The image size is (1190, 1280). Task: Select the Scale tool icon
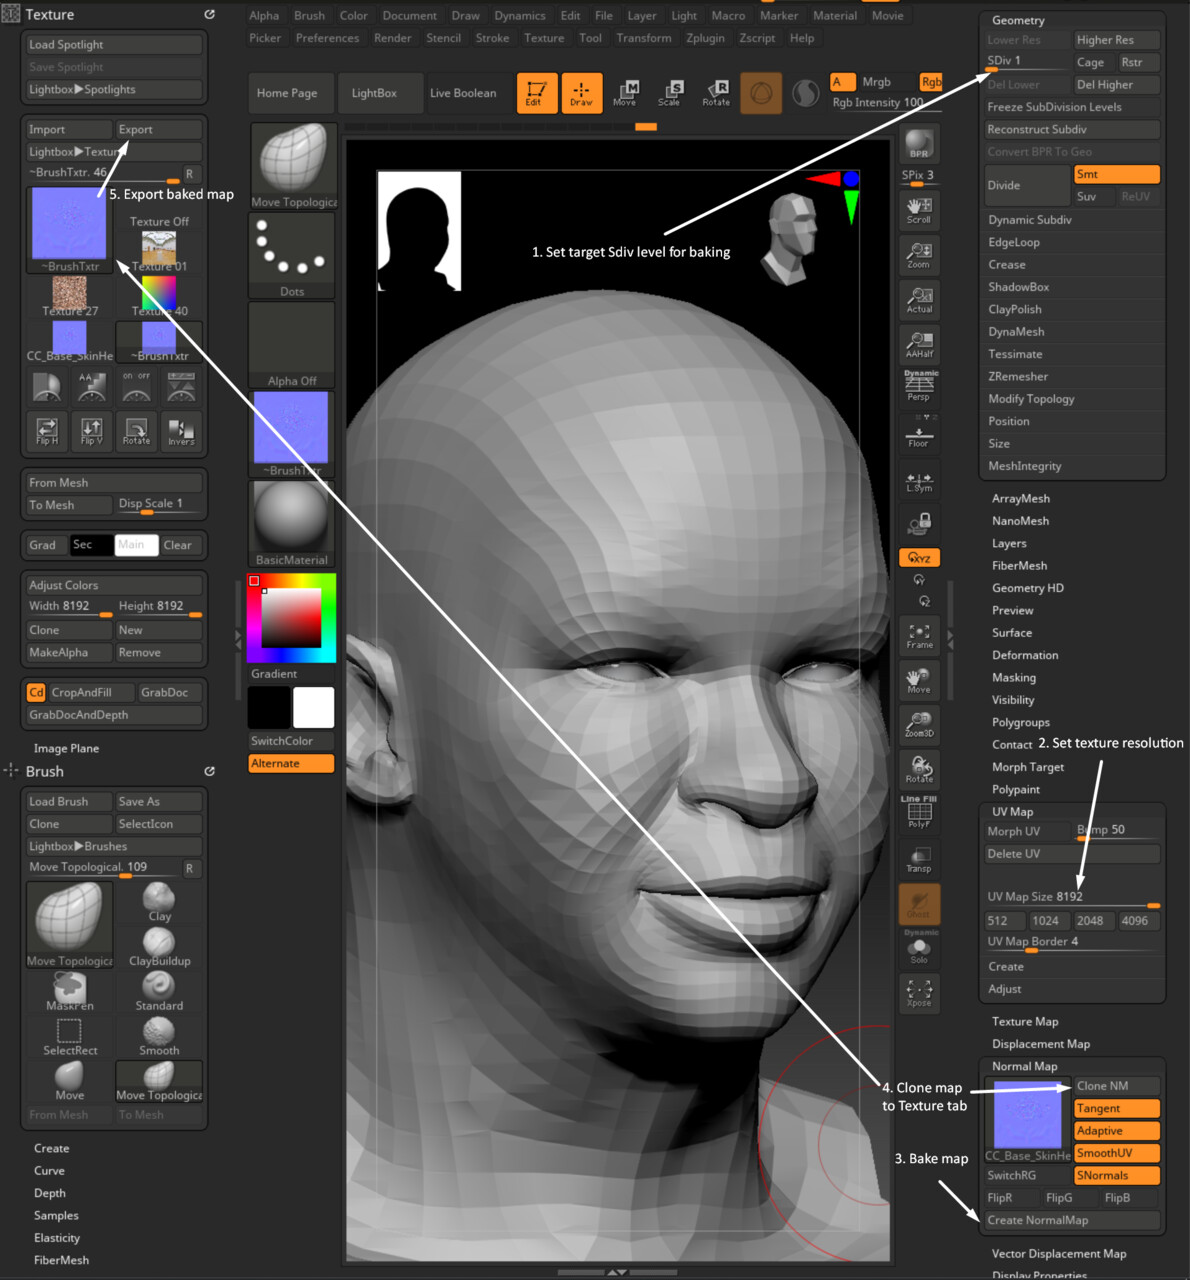[669, 93]
